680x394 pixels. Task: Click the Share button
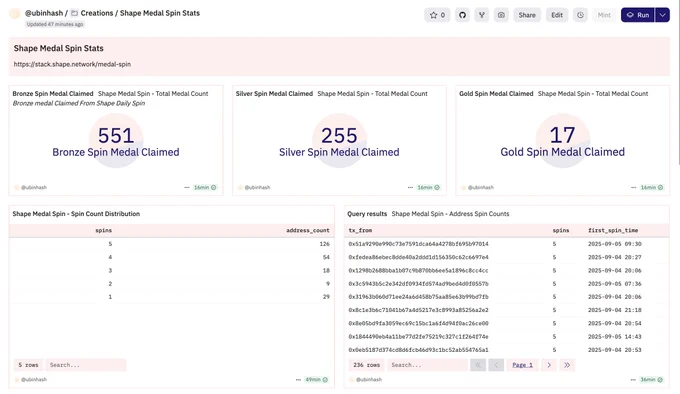click(x=527, y=15)
